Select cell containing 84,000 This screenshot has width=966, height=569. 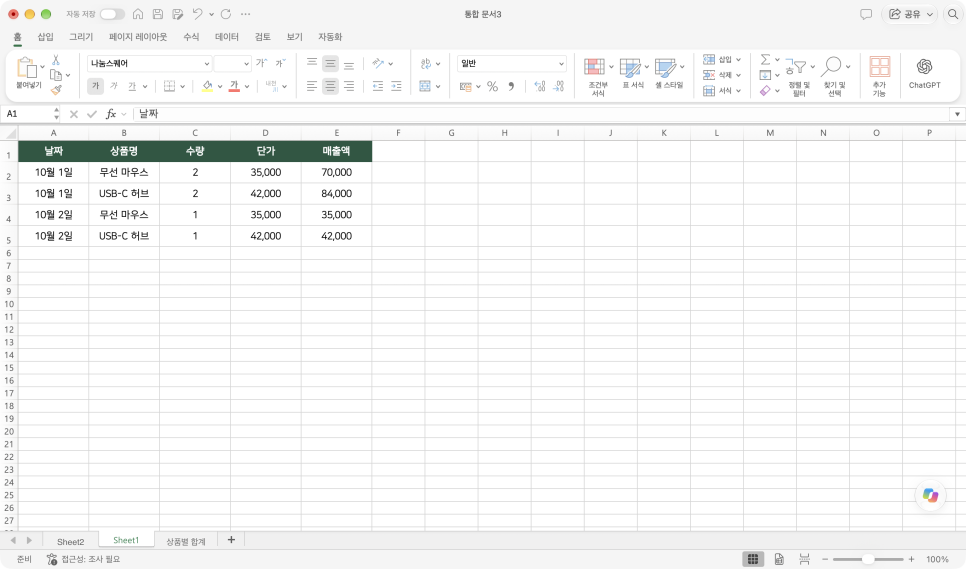coord(336,193)
